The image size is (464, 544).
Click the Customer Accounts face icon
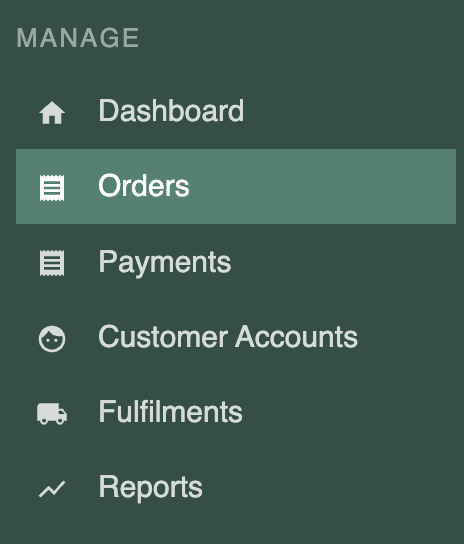point(52,339)
